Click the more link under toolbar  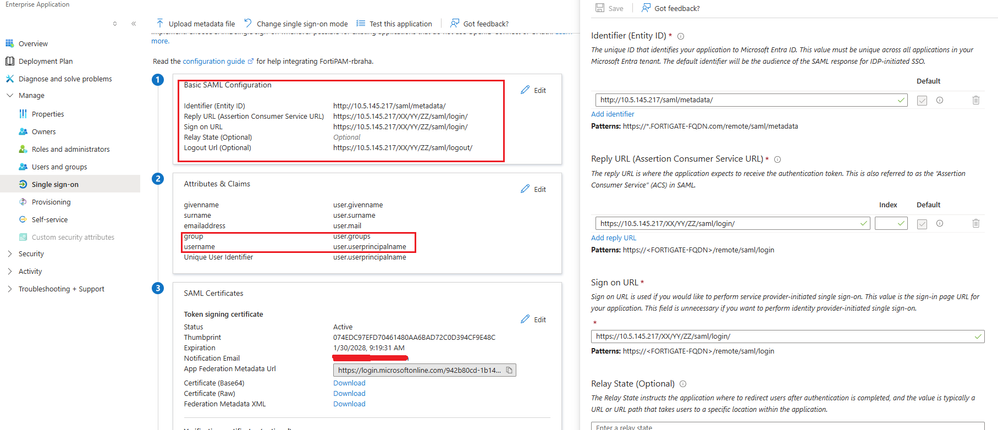[x=160, y=41]
